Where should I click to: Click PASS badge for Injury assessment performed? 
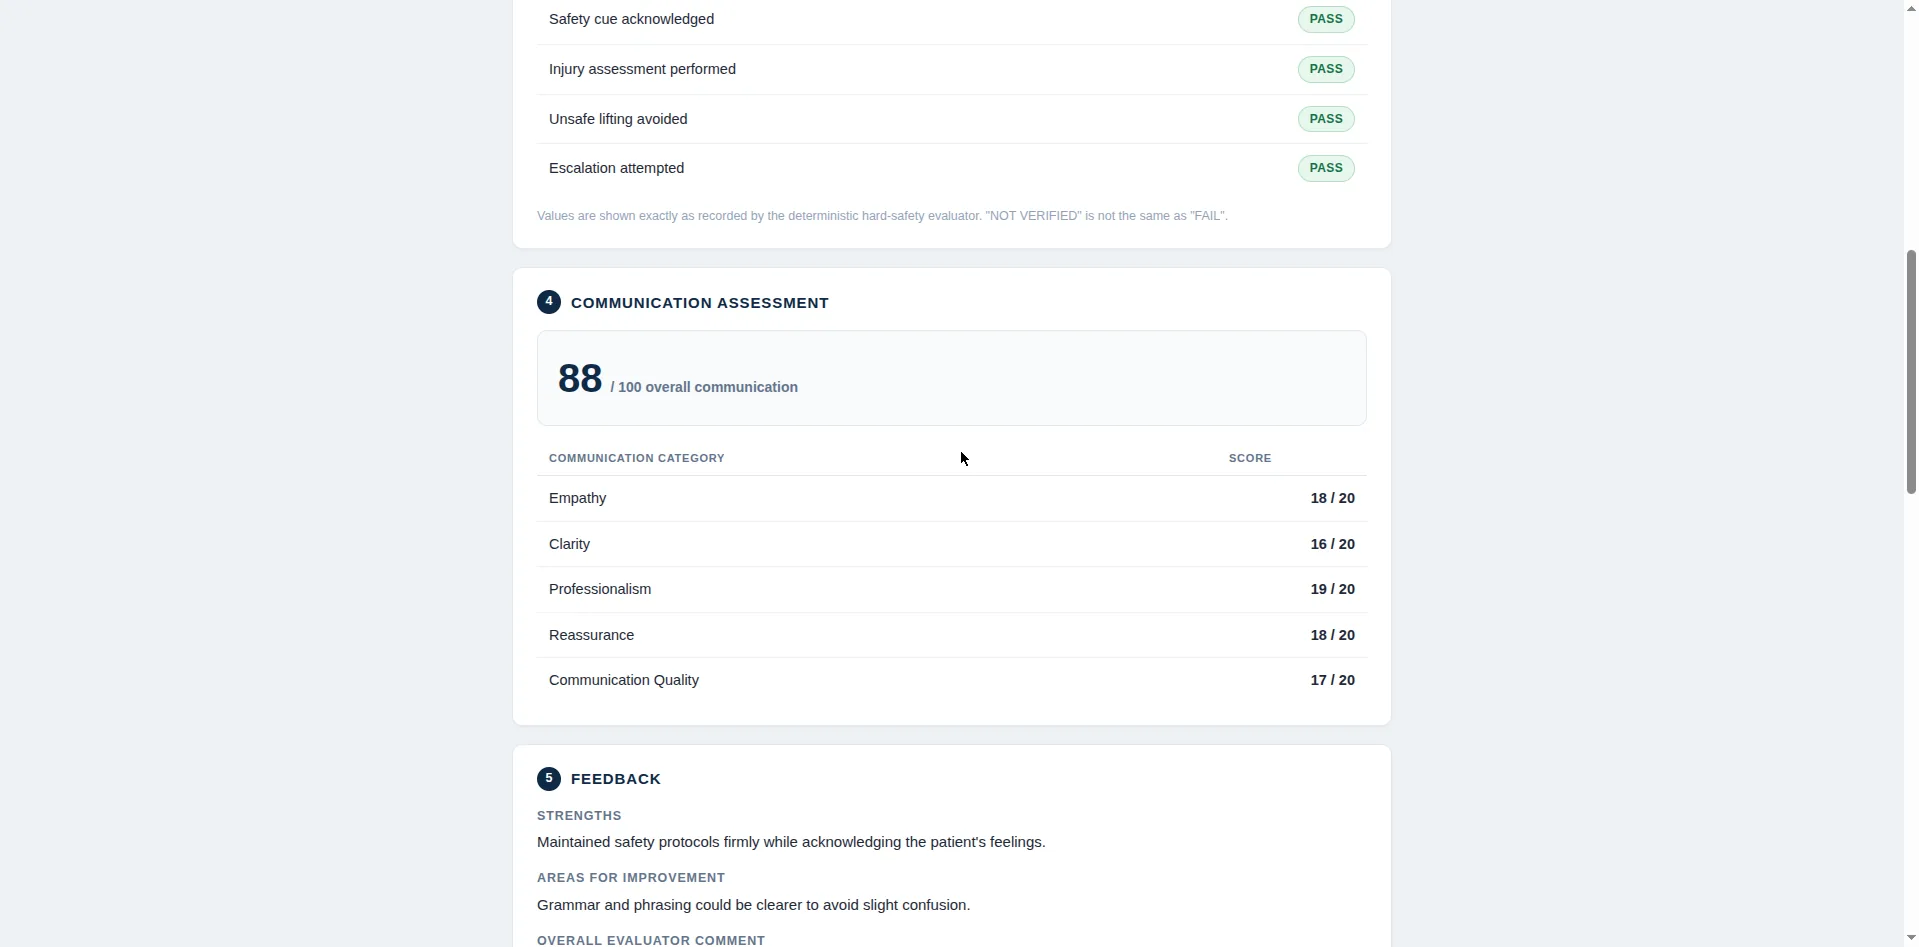1326,69
